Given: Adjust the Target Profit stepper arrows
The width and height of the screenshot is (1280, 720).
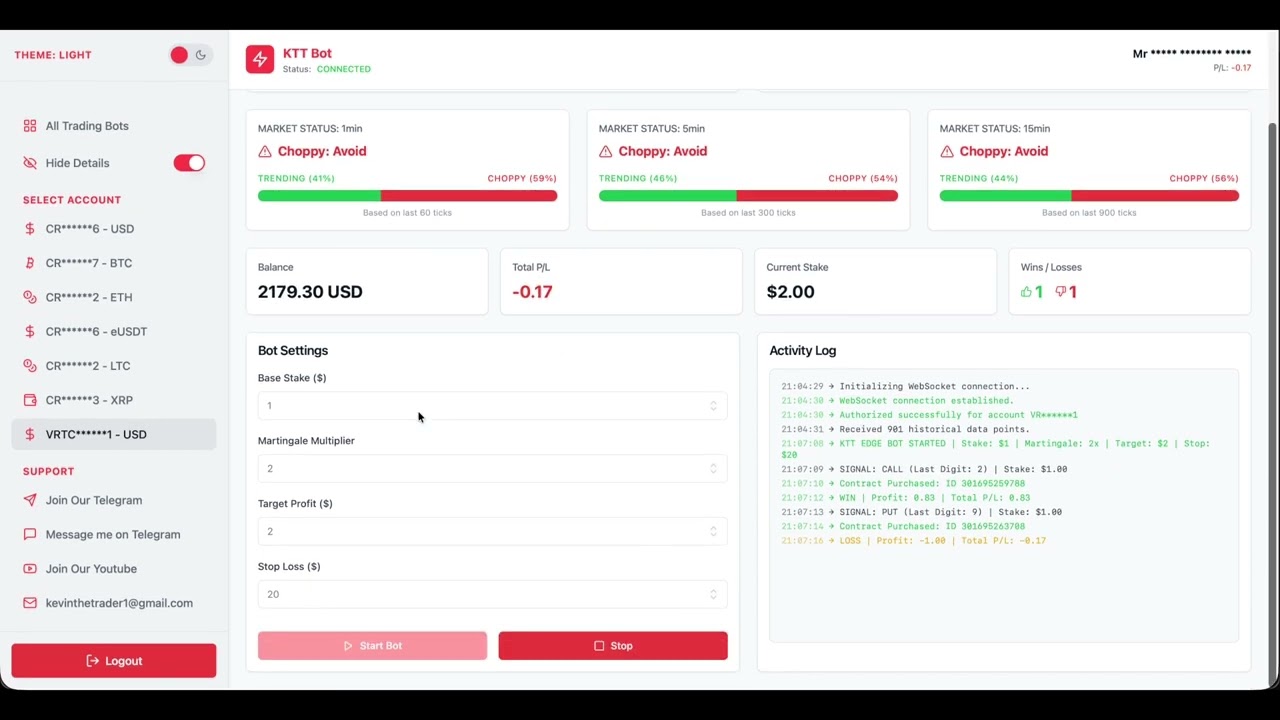Looking at the screenshot, I should point(713,531).
